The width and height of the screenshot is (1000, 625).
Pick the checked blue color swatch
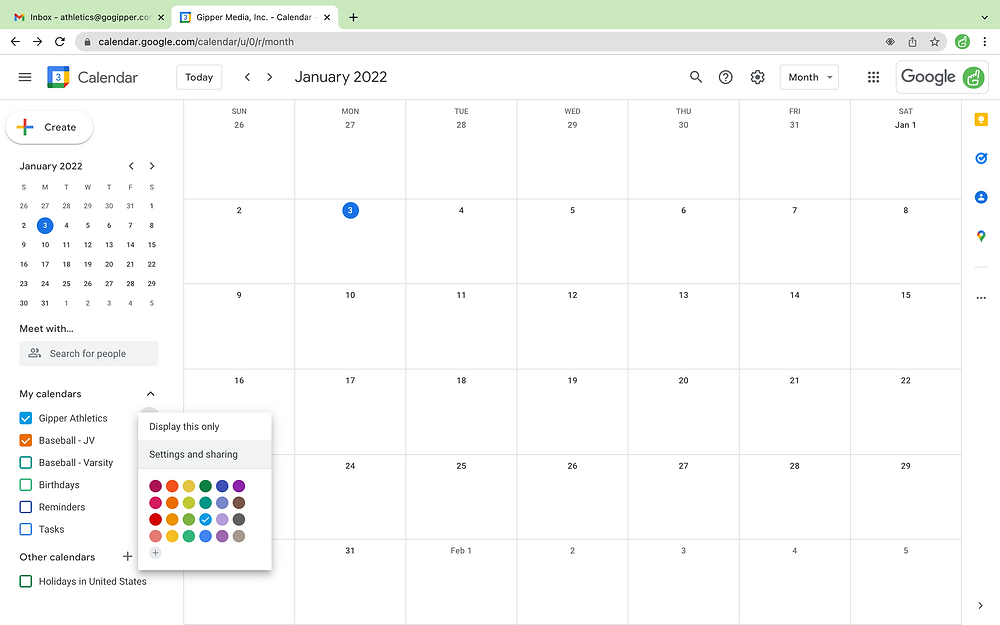point(205,520)
